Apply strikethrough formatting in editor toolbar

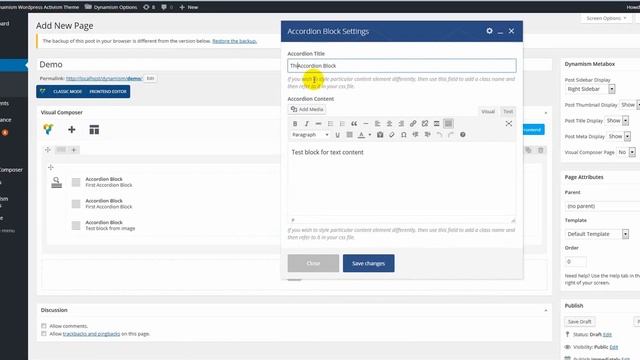click(318, 124)
